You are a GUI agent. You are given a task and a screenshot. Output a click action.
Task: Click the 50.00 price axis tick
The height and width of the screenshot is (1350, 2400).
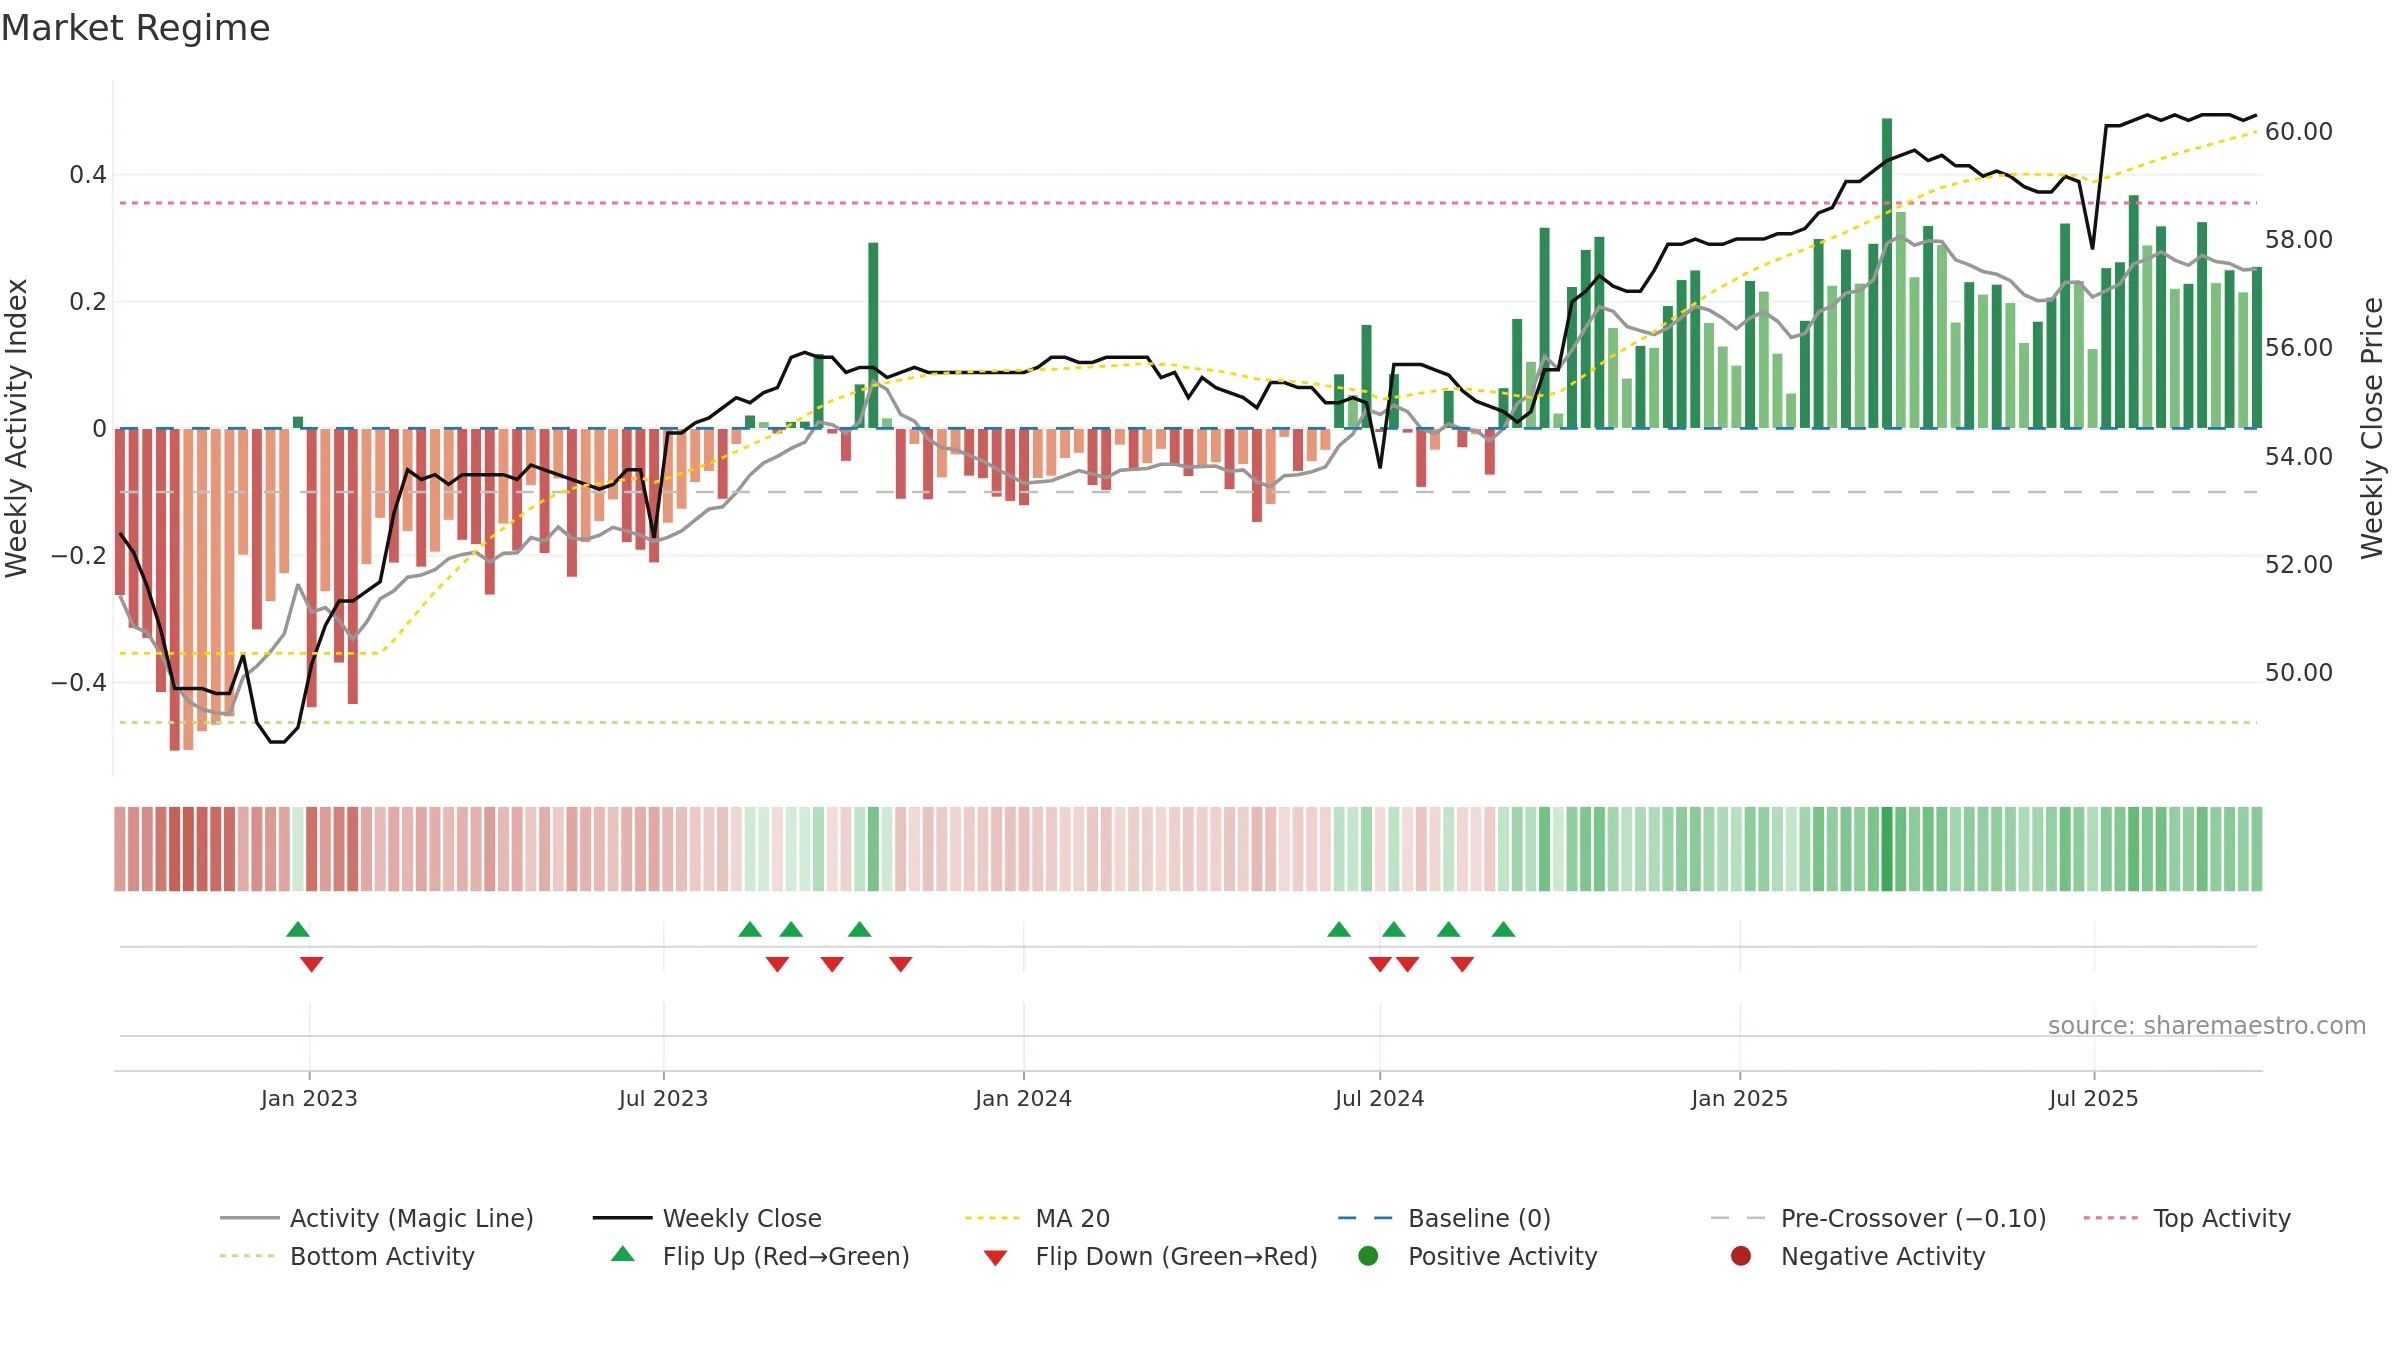coord(2298,673)
